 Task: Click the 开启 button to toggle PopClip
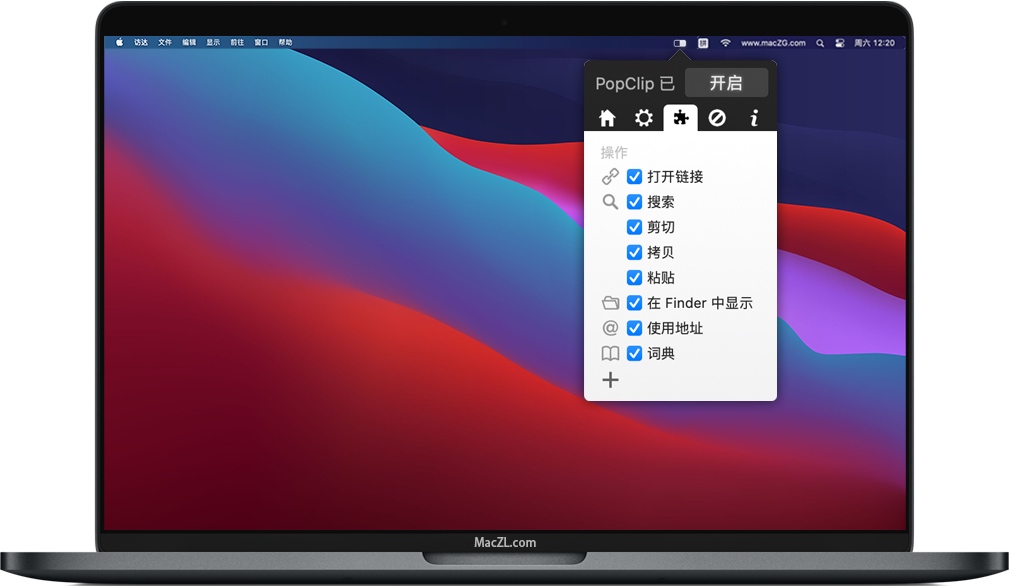point(727,83)
